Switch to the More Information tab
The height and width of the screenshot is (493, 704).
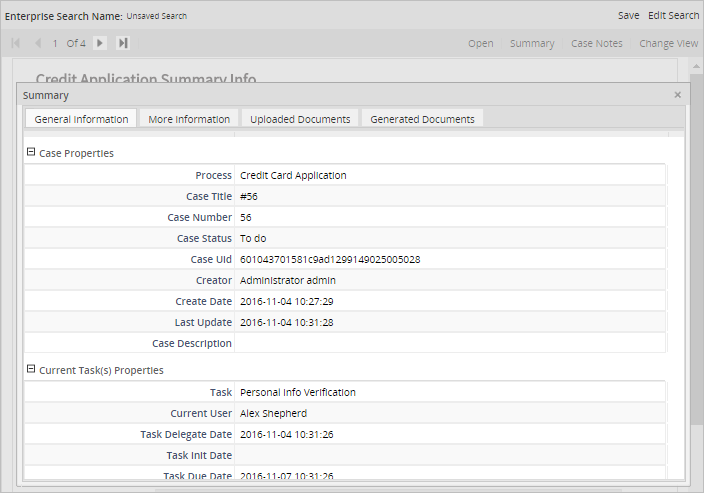[x=189, y=119]
